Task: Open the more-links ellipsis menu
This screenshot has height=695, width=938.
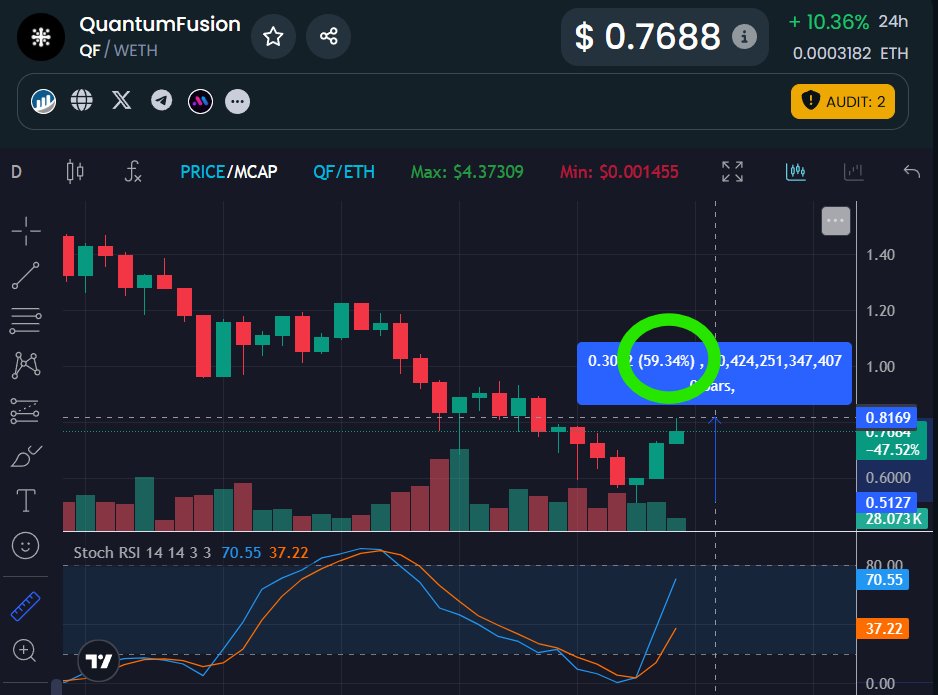Action: click(237, 101)
